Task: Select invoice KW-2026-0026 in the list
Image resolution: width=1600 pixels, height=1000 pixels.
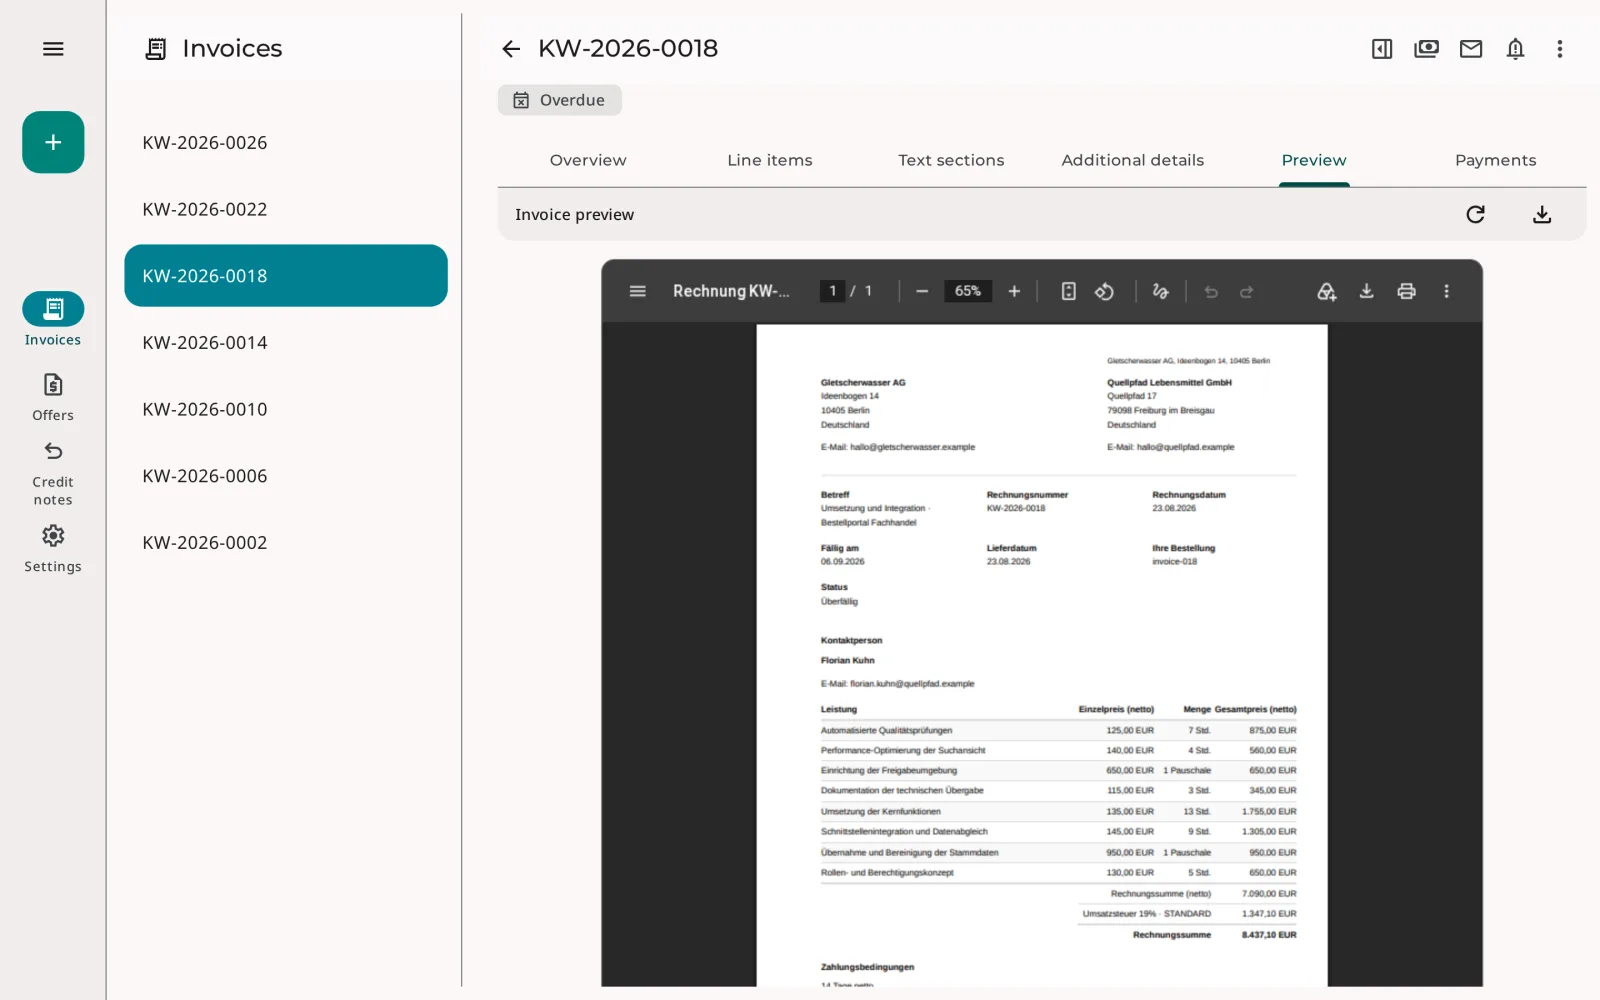Action: [286, 142]
